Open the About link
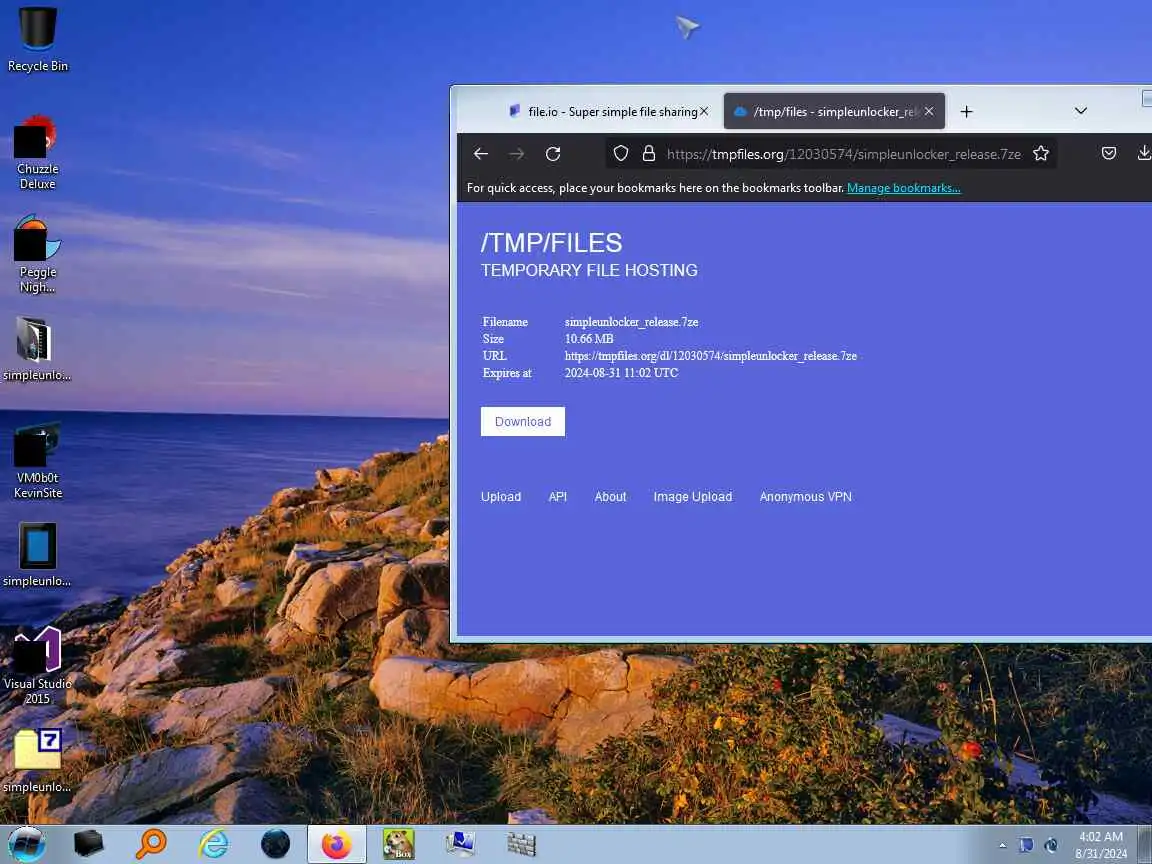1152x864 pixels. (611, 497)
